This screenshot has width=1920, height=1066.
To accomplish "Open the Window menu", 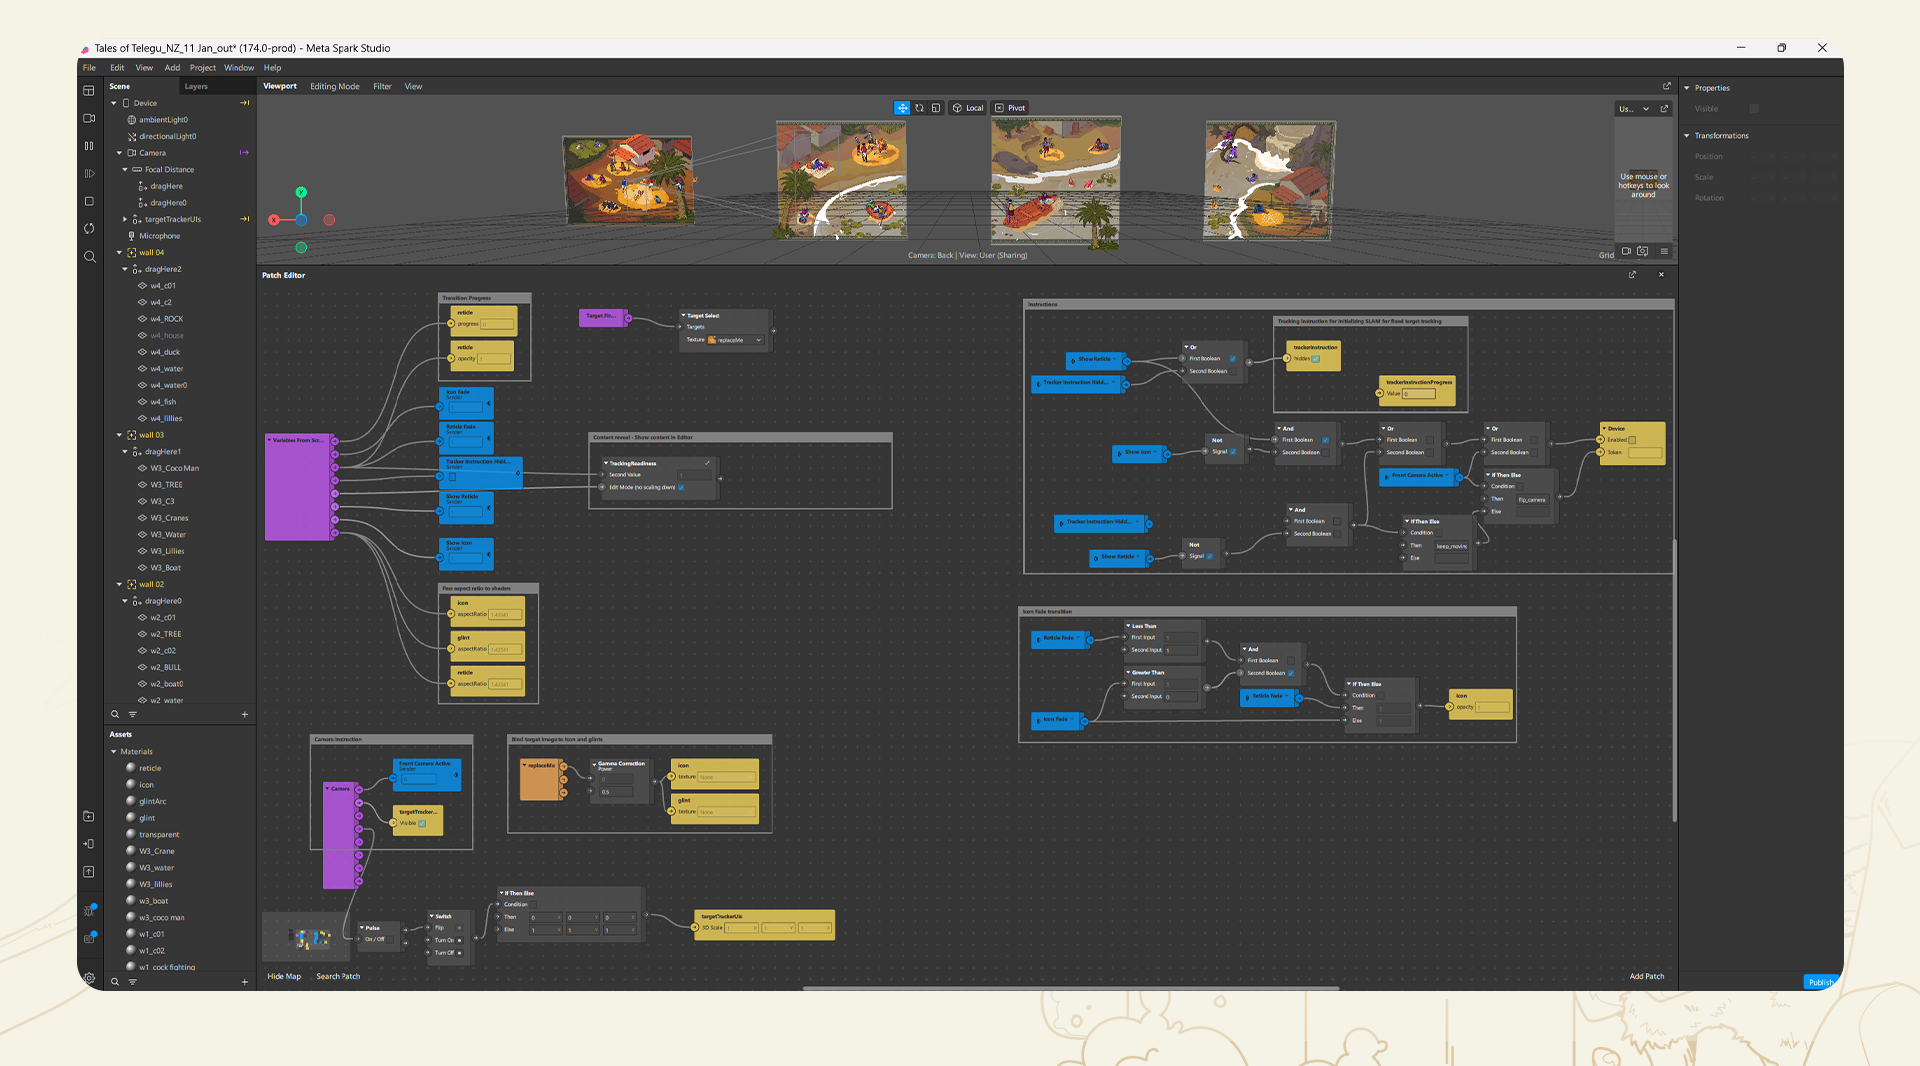I will pyautogui.click(x=239, y=68).
